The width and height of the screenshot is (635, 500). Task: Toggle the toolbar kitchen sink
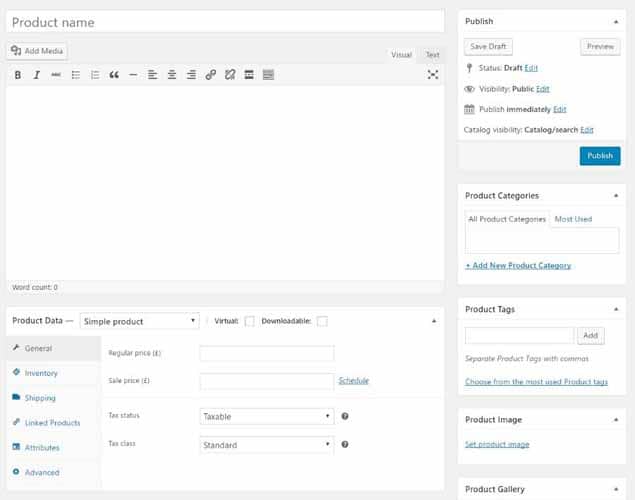tap(268, 75)
